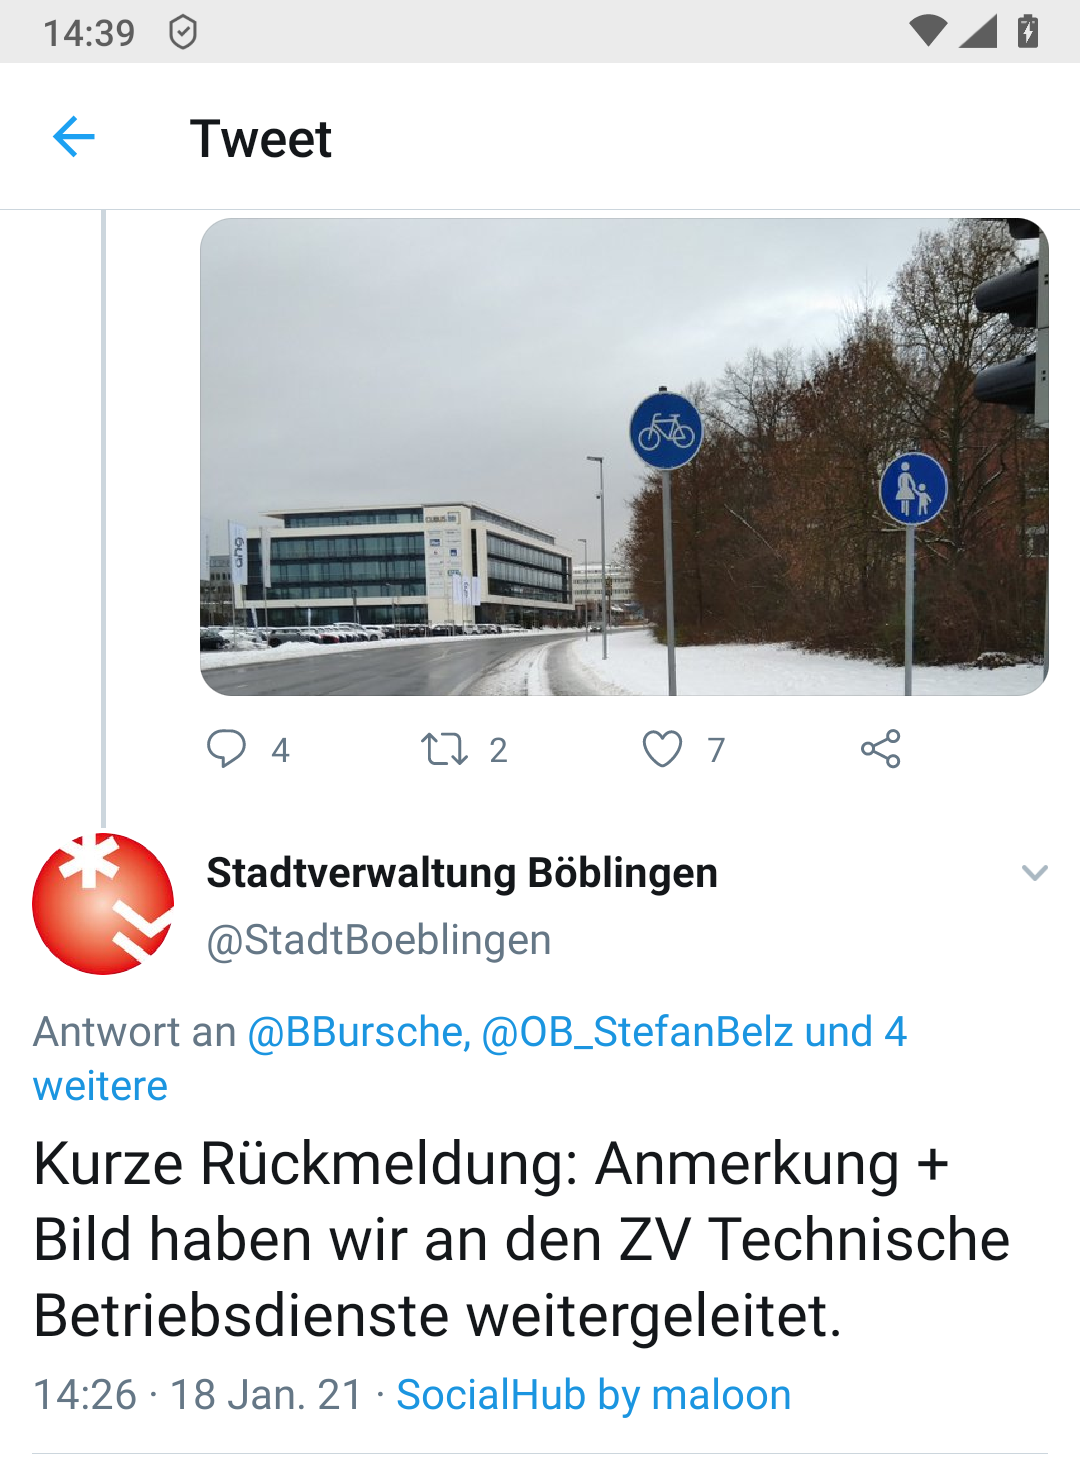The image size is (1080, 1463).
Task: Expand tweet options chevron menu
Action: coord(1035,873)
